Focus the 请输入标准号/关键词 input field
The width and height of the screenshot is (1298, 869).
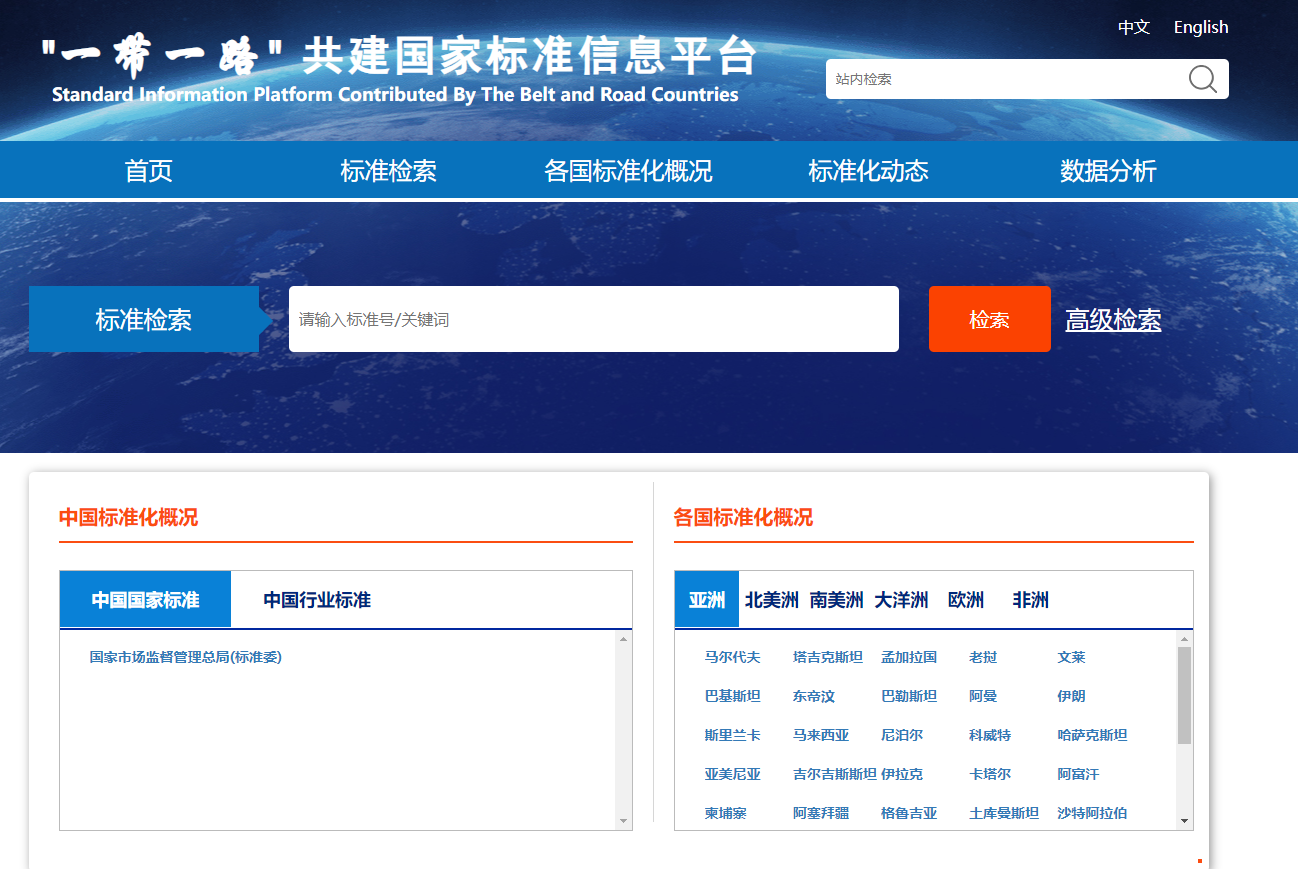593,319
